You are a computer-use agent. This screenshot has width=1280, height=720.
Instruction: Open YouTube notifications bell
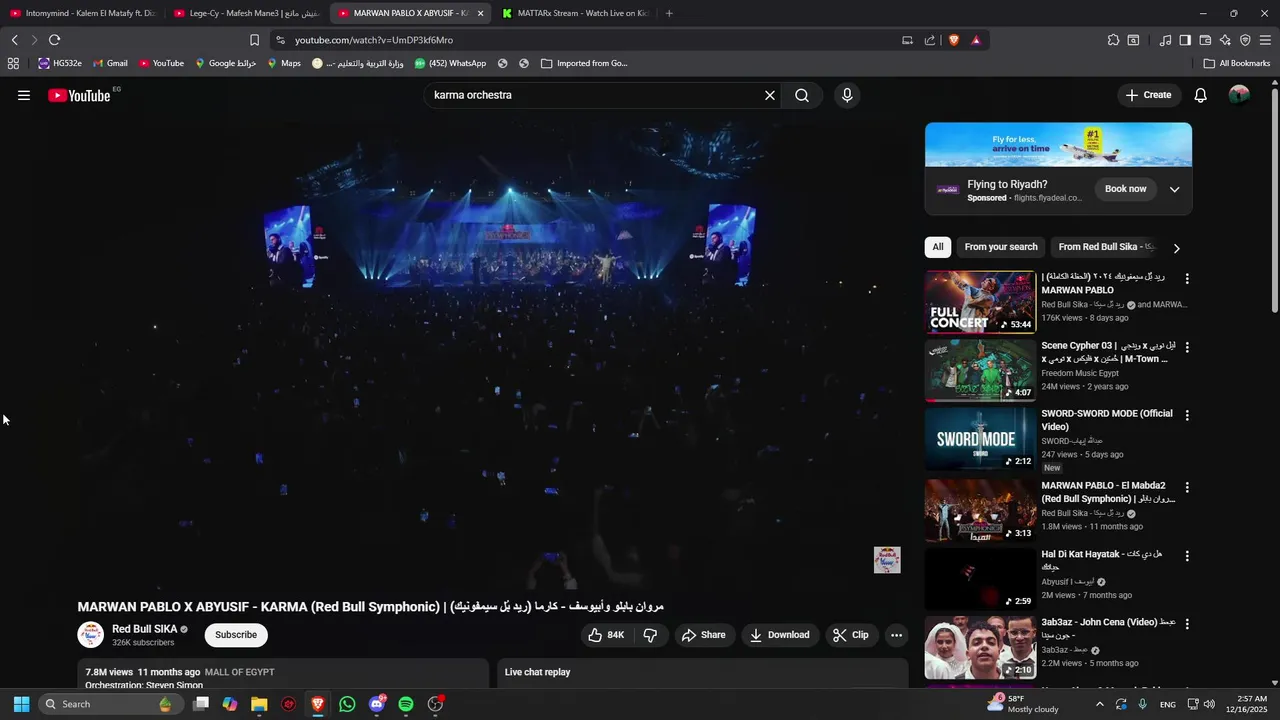point(1201,95)
